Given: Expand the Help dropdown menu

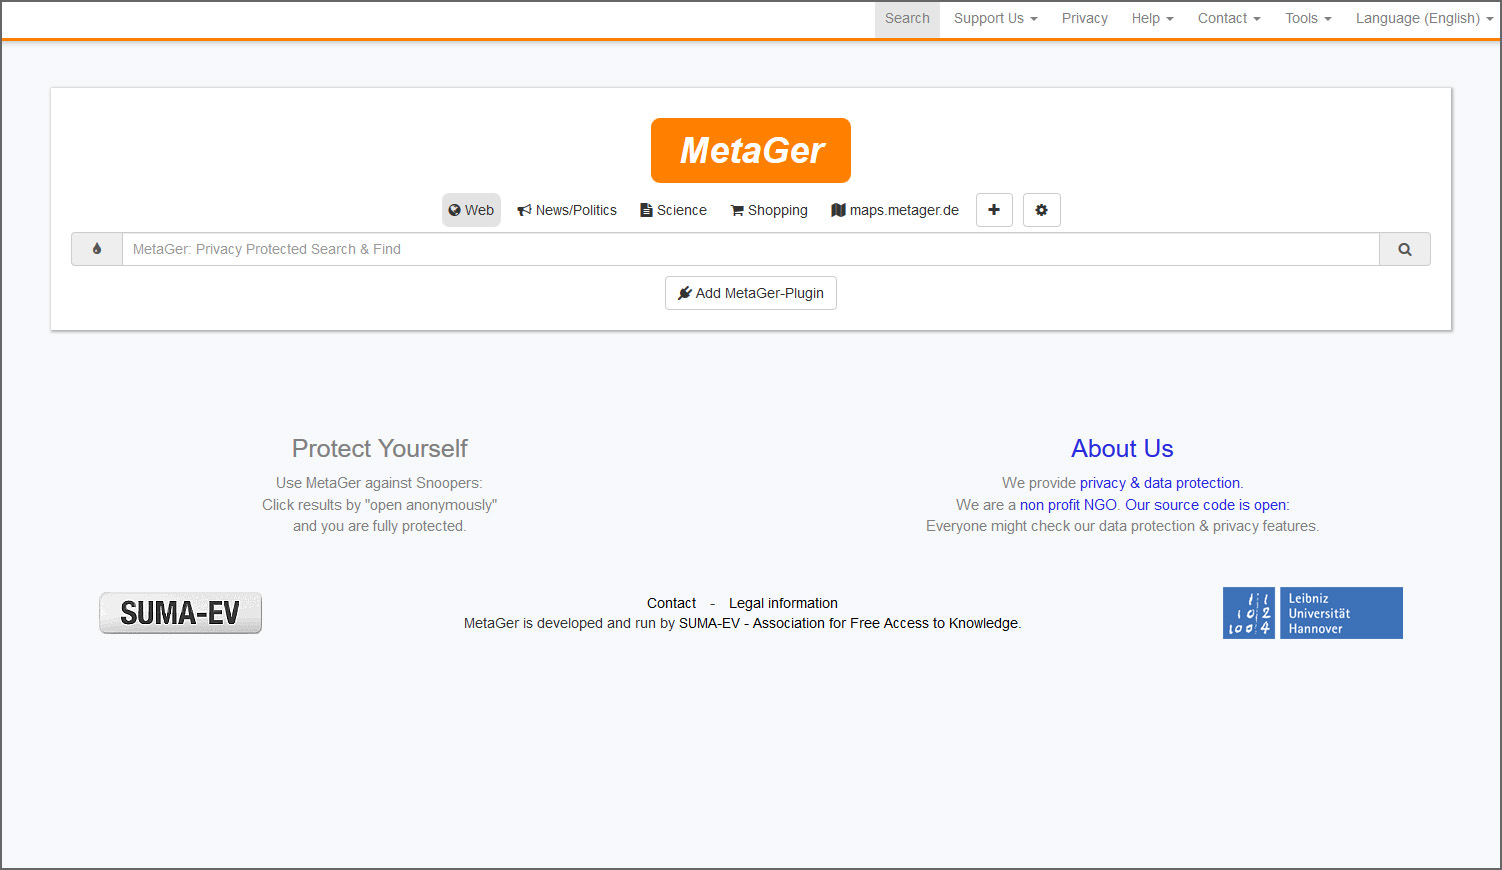Looking at the screenshot, I should tap(1153, 18).
